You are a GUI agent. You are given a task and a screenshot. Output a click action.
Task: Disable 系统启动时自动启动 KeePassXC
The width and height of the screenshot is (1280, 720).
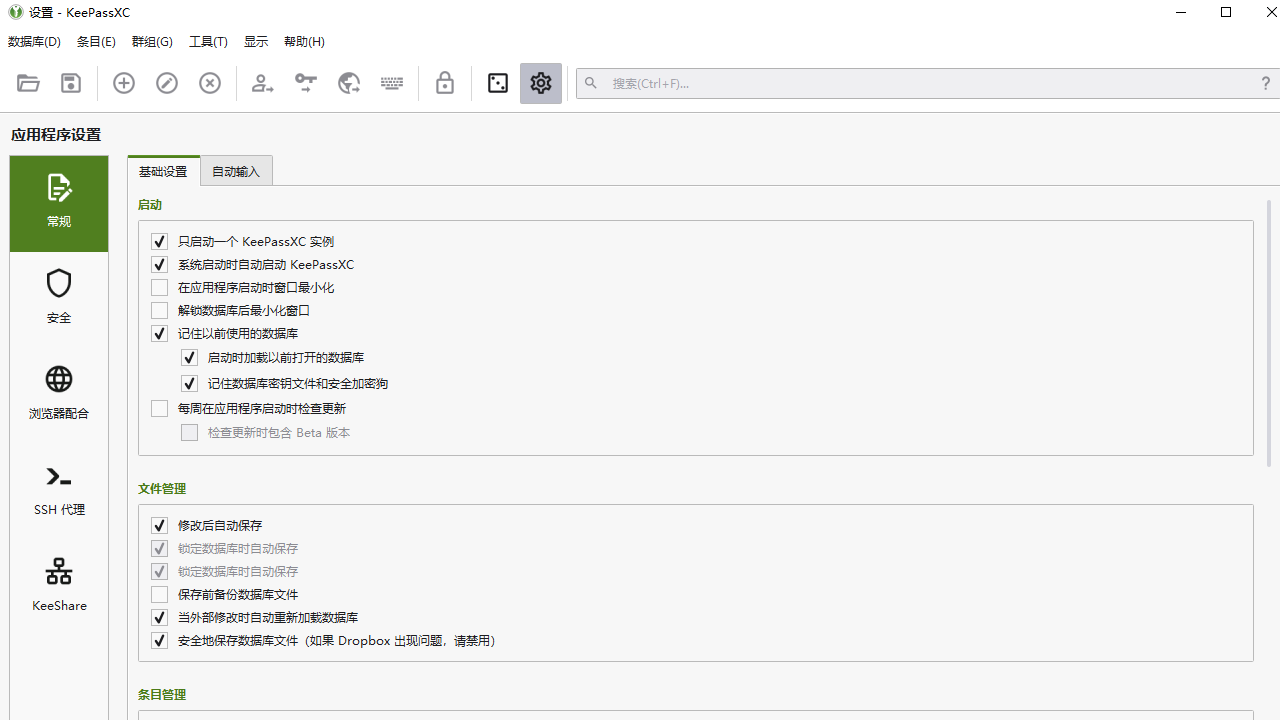159,264
